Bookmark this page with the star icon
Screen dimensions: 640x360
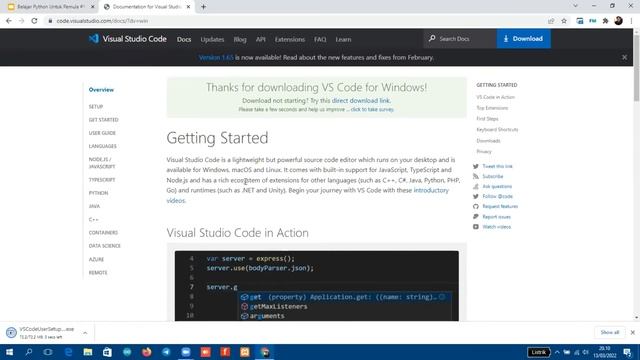click(564, 21)
